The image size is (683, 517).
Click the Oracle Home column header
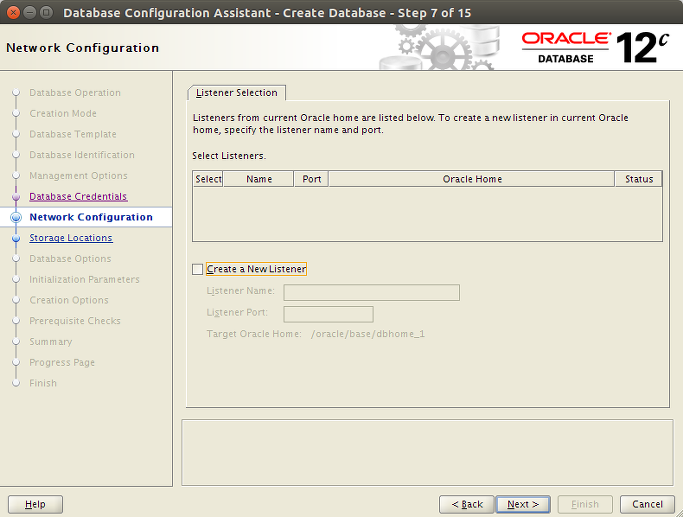coord(472,179)
